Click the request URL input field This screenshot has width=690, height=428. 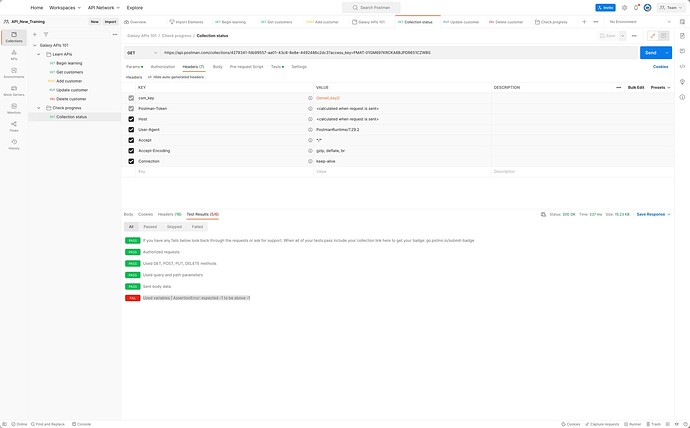(399, 53)
